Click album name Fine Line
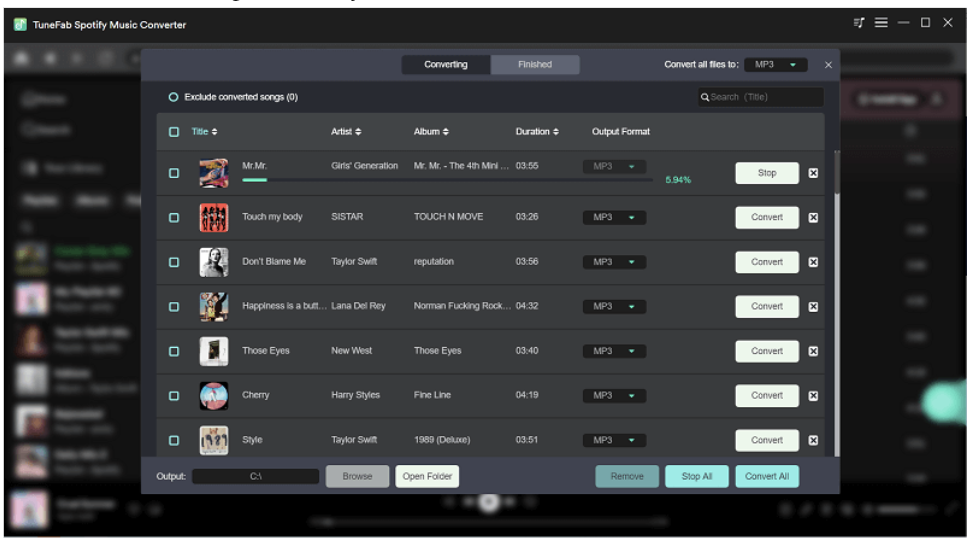This screenshot has height=544, width=972. [x=432, y=395]
